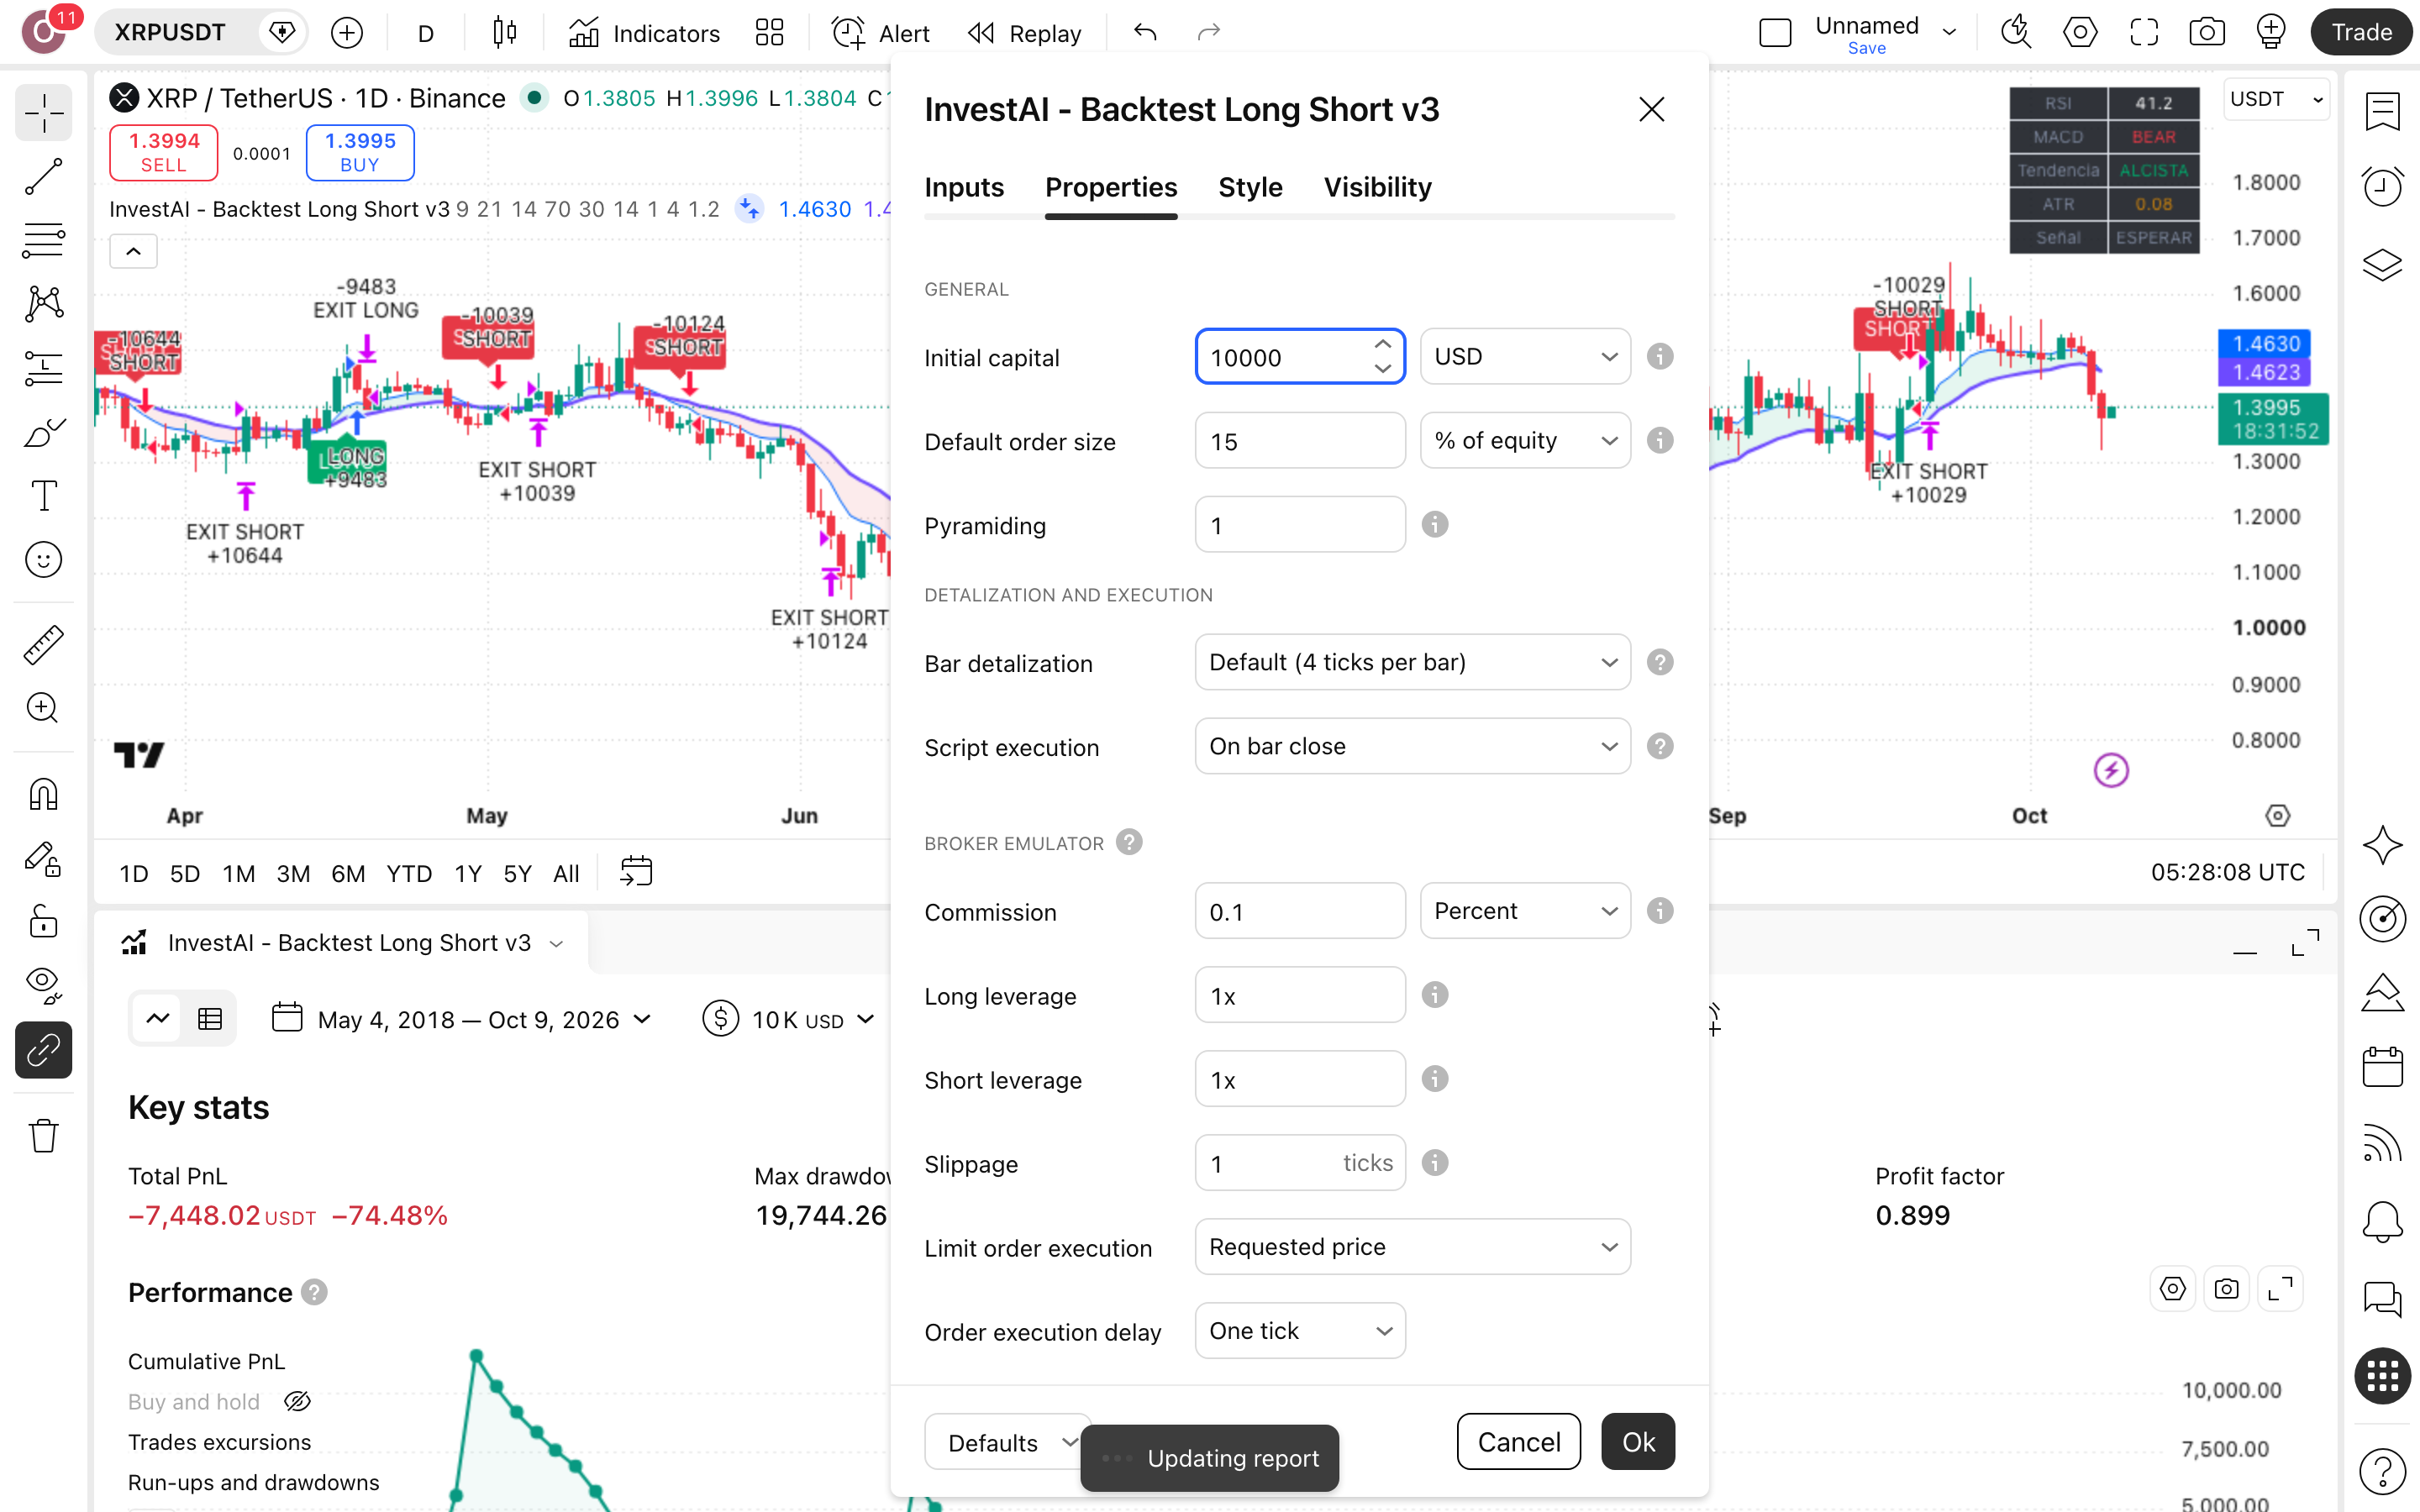The image size is (2420, 1512).
Task: Open the layout grid templates icon
Action: 769,33
